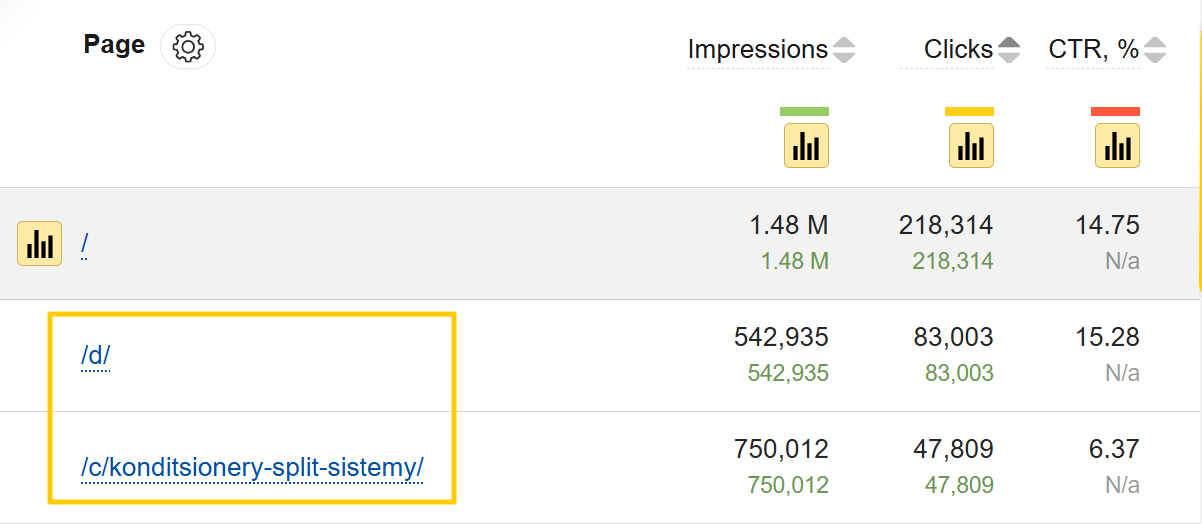Click the Impressions column header

pyautogui.click(x=757, y=49)
